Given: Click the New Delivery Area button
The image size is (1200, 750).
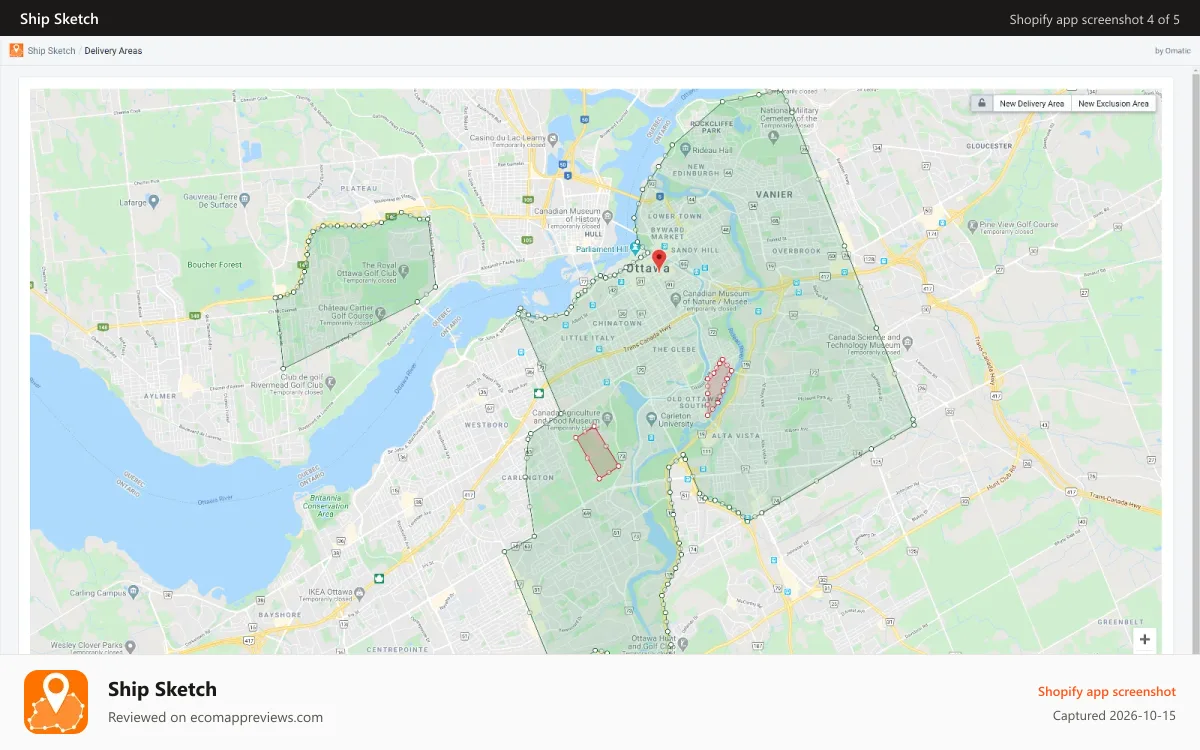Looking at the screenshot, I should [x=1032, y=103].
